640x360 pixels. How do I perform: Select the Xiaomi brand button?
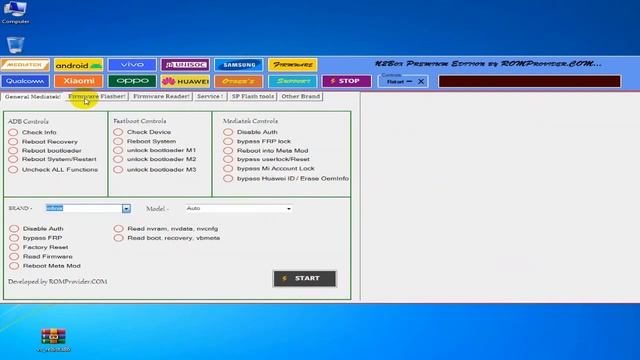[79, 81]
